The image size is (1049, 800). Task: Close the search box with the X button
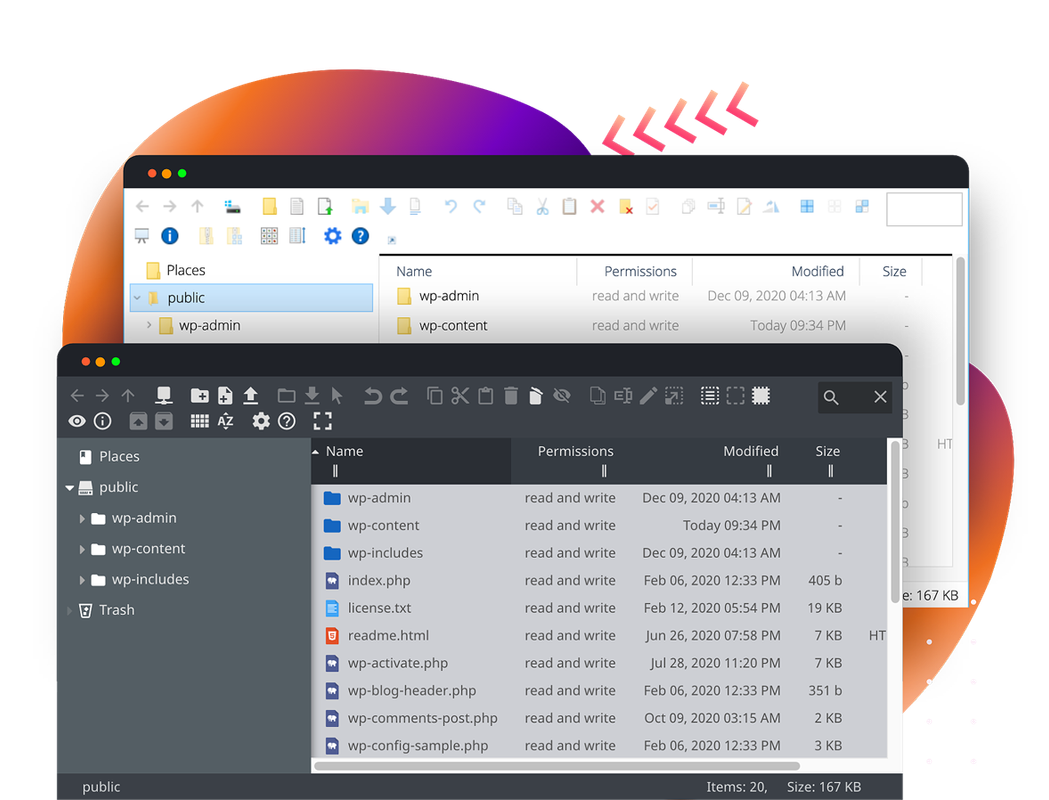[x=880, y=397]
